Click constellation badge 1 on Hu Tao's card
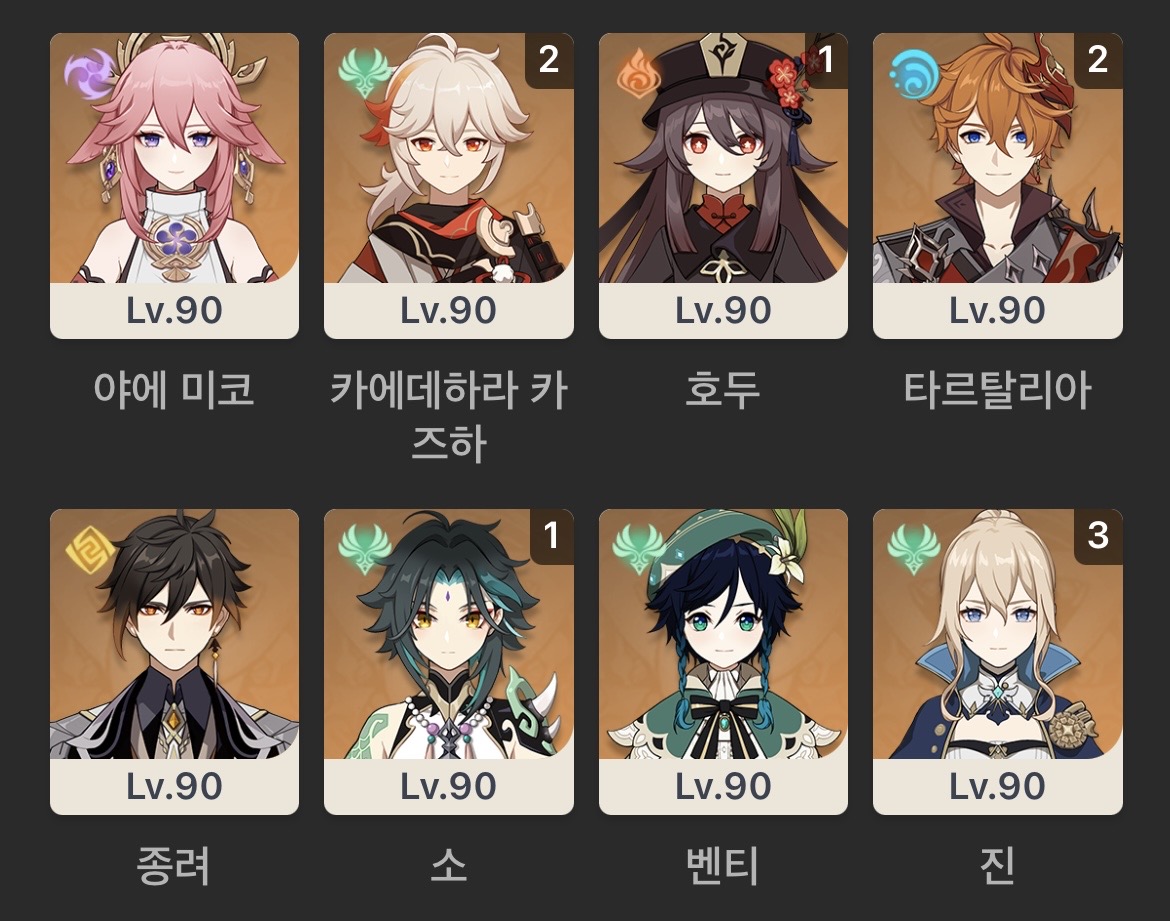 tap(825, 60)
